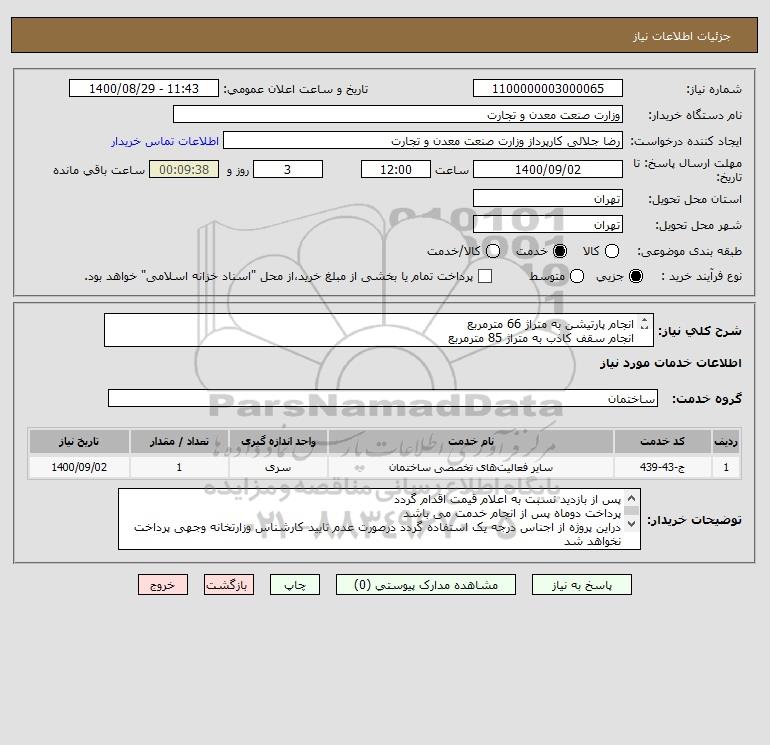770x745 pixels.
Task: Click the واحد اندازه گیری column header
Action: pyautogui.click(x=278, y=441)
